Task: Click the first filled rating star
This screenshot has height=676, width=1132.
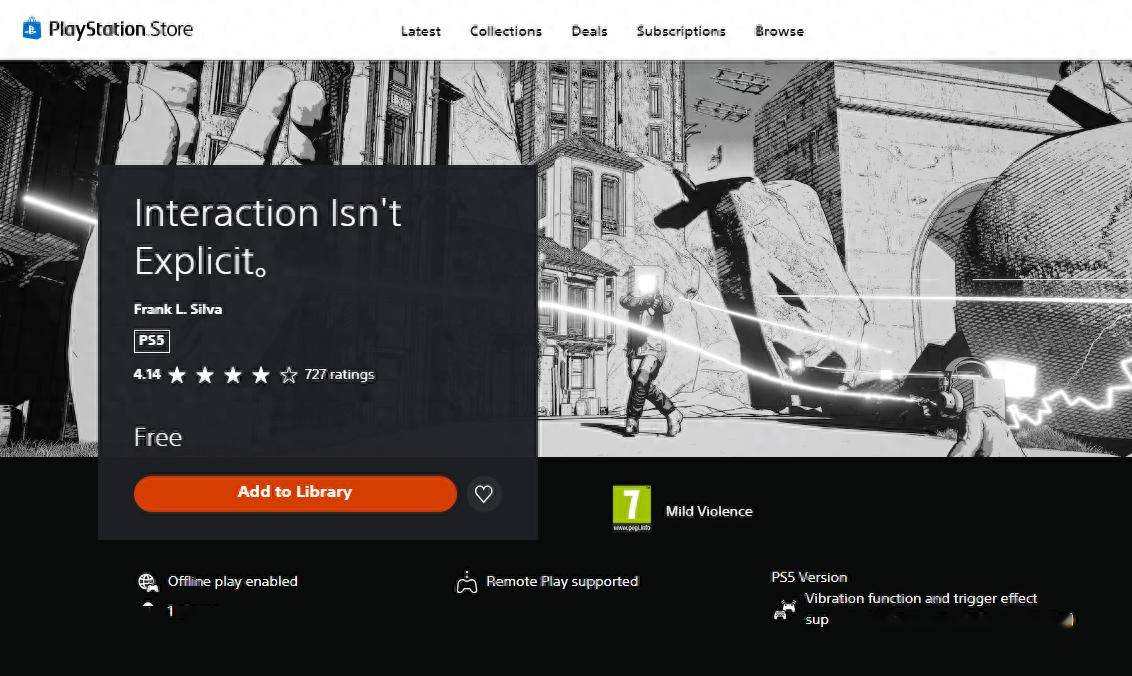Action: click(x=177, y=375)
